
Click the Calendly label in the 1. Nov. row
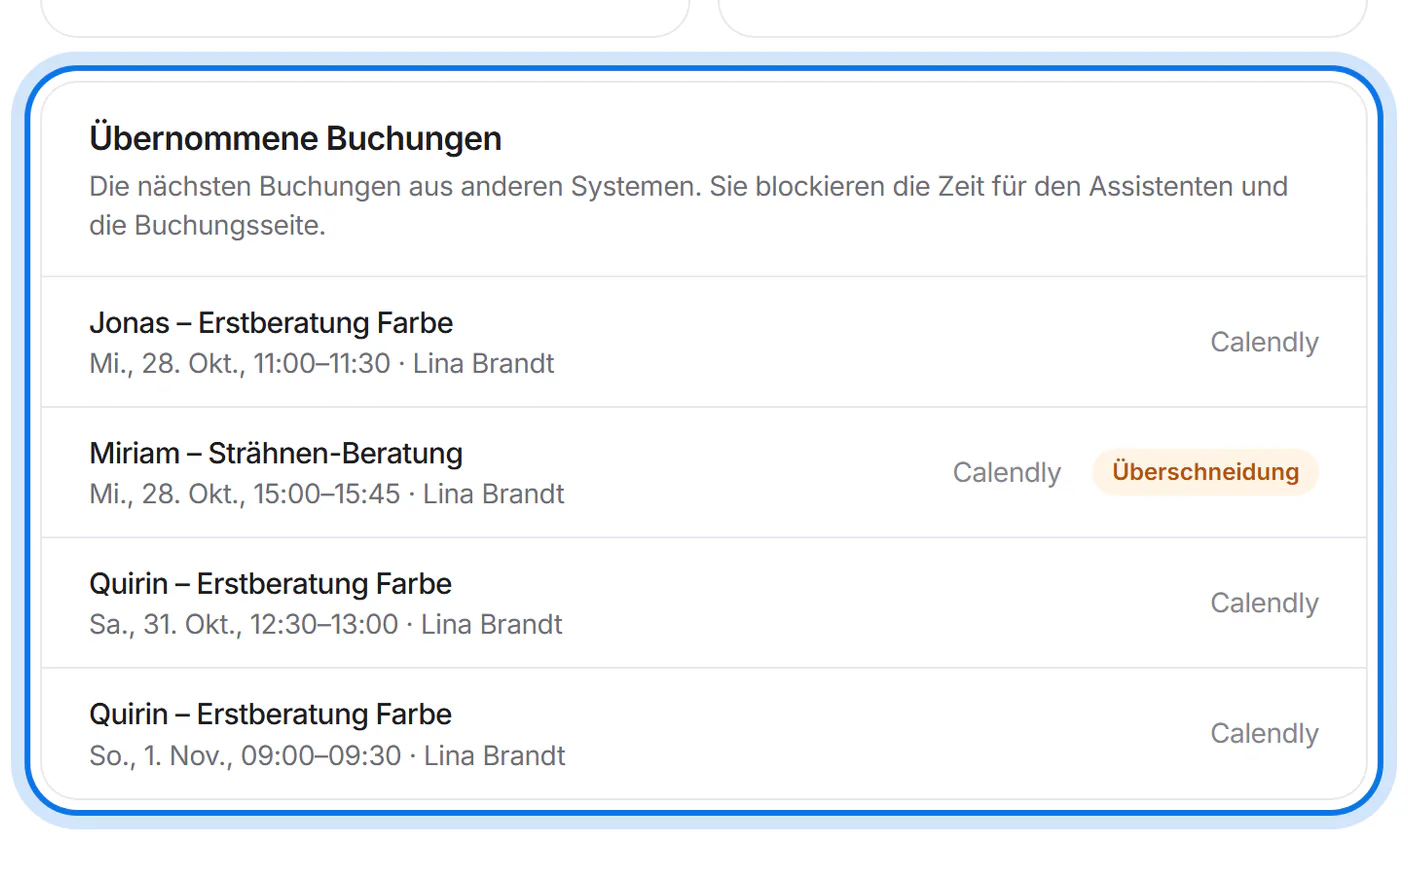pos(1264,733)
